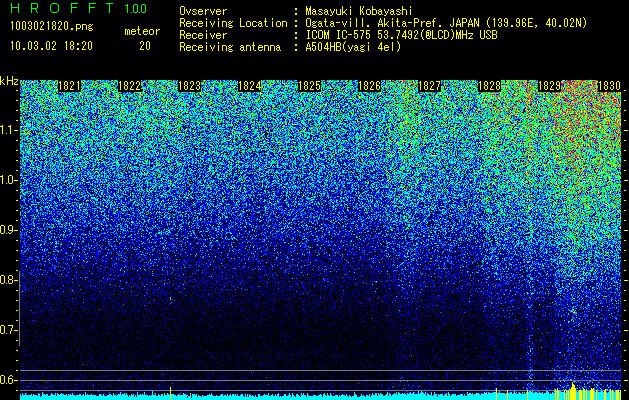
Task: Click the ICOM IC-575 receiver frequency text
Action: coord(401,35)
